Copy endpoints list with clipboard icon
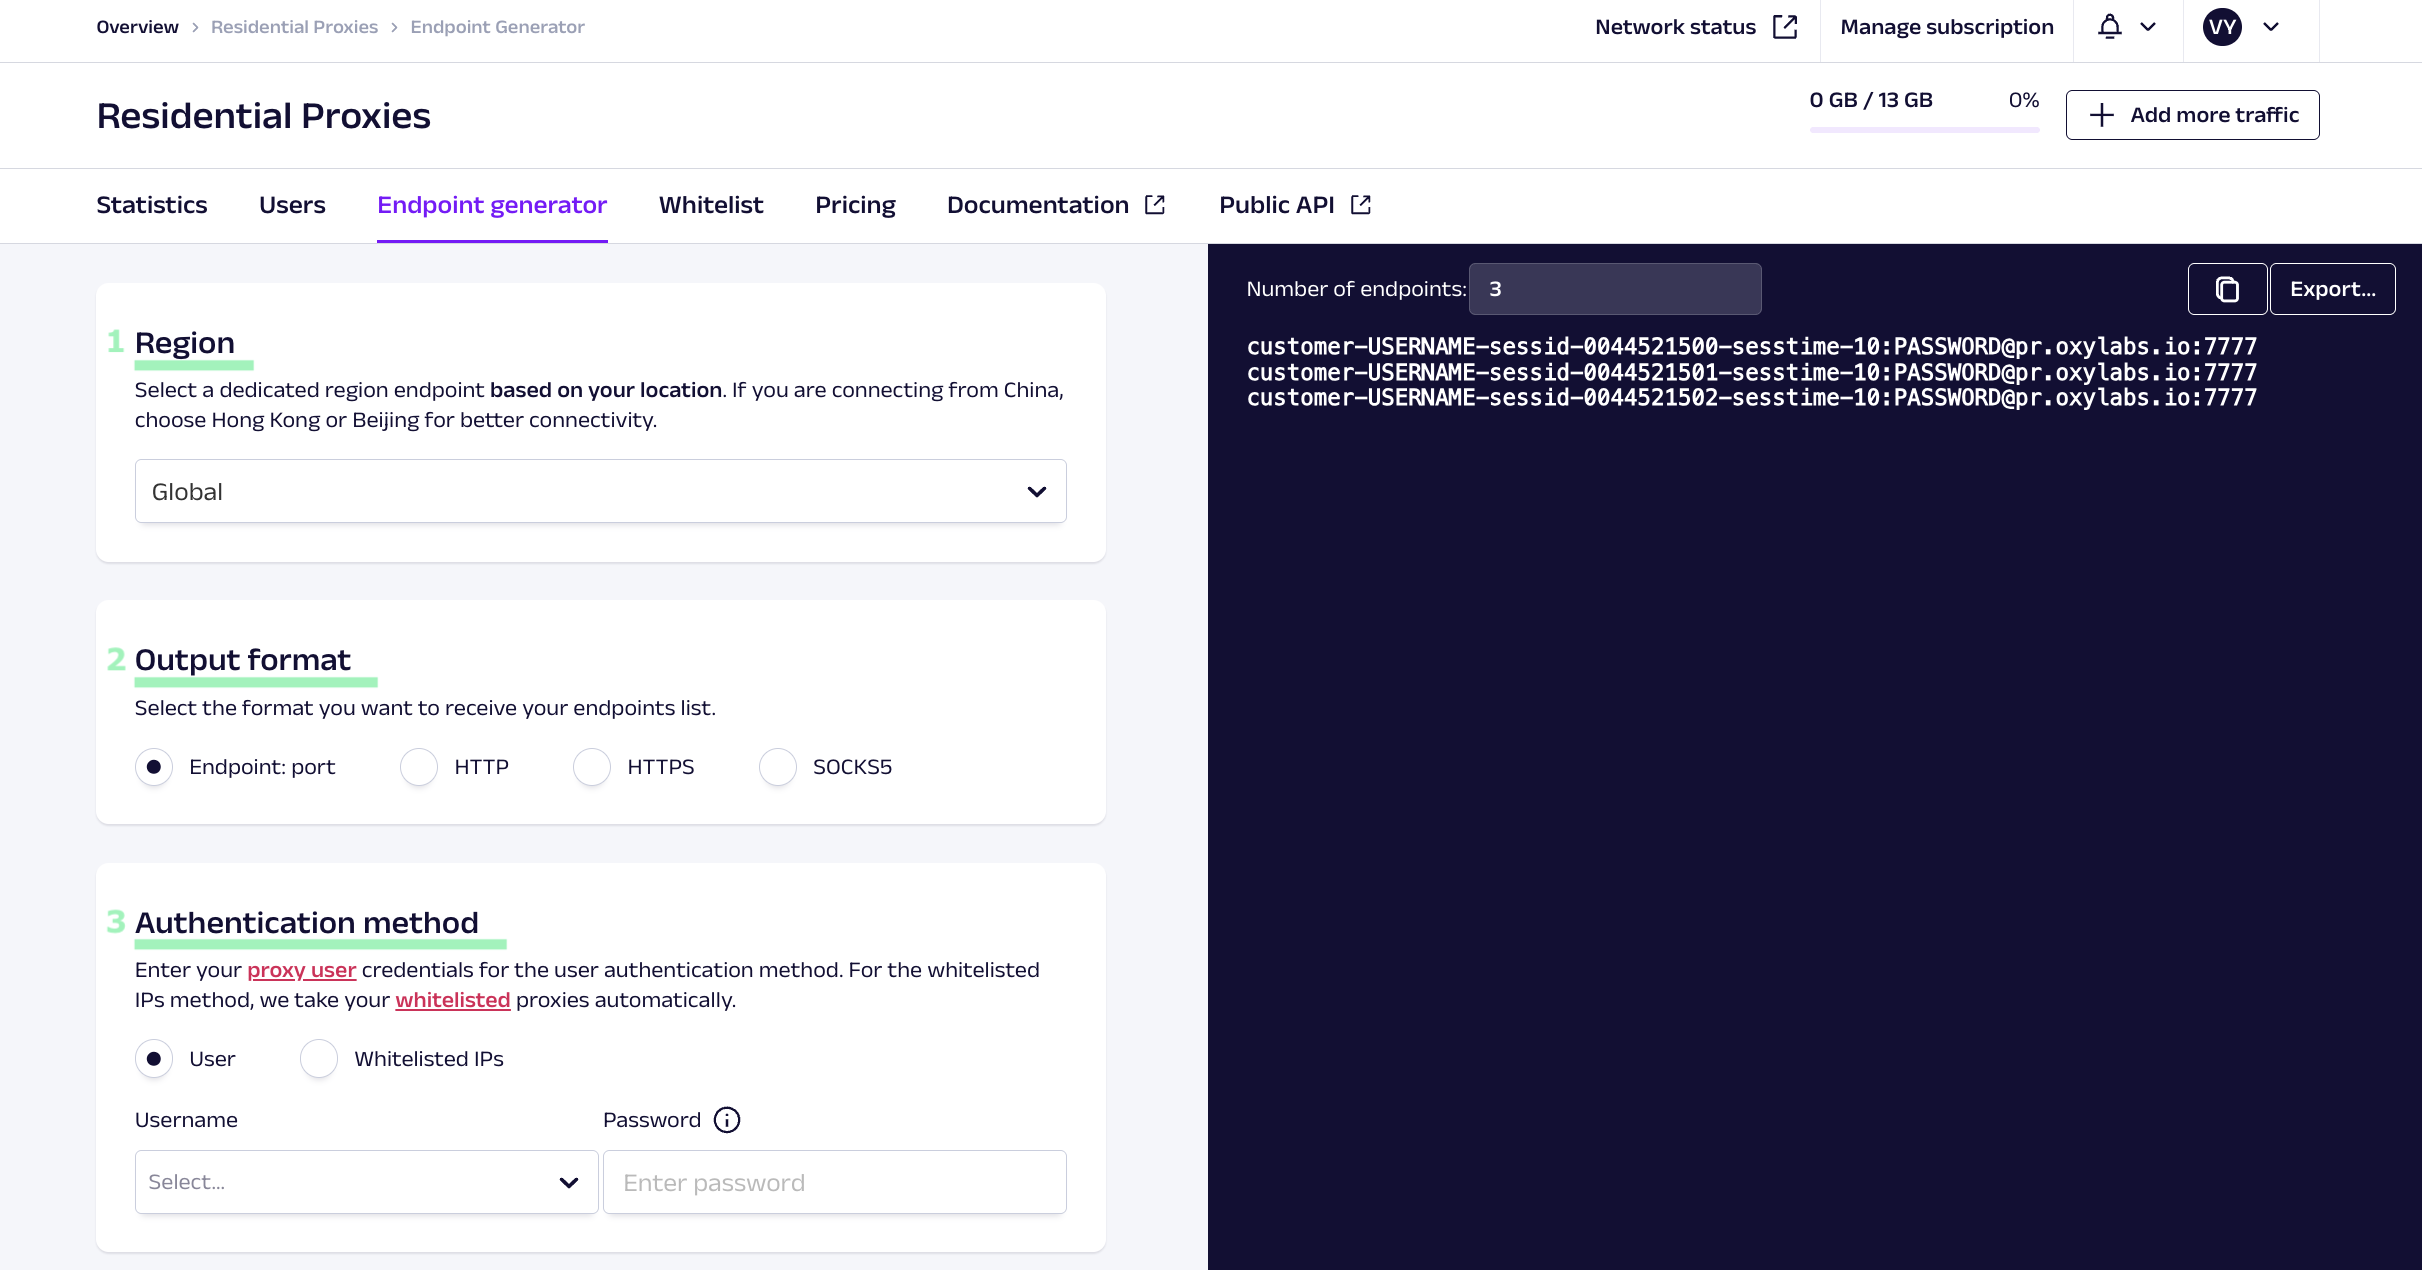 click(2226, 289)
